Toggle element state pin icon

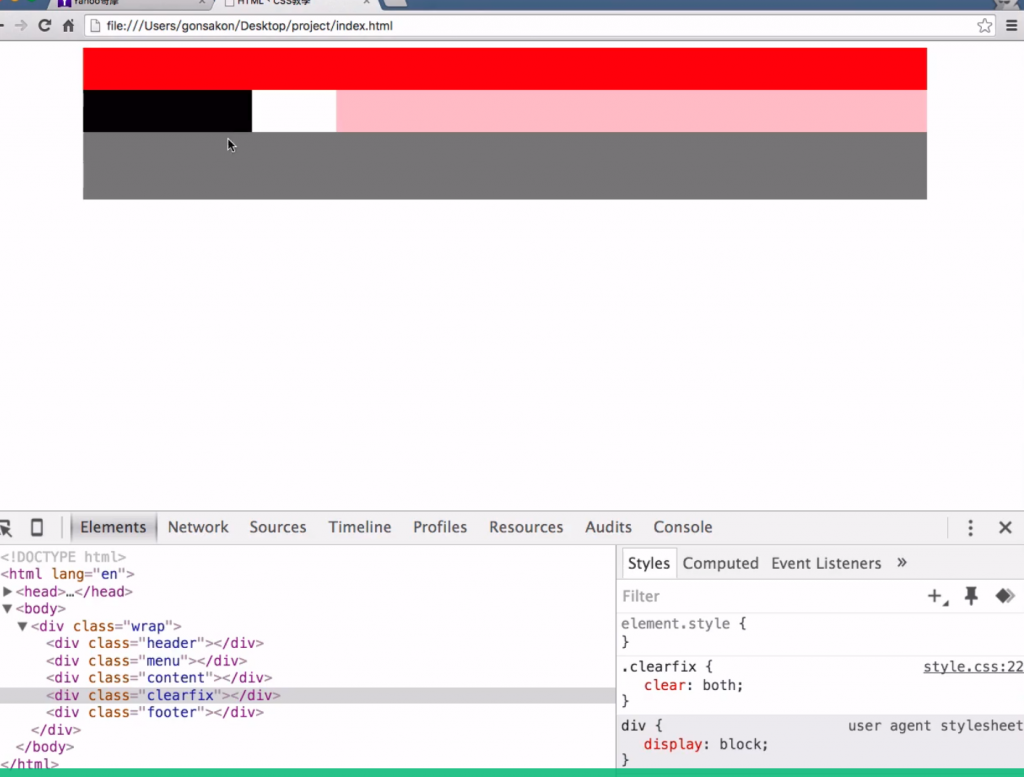tap(971, 596)
